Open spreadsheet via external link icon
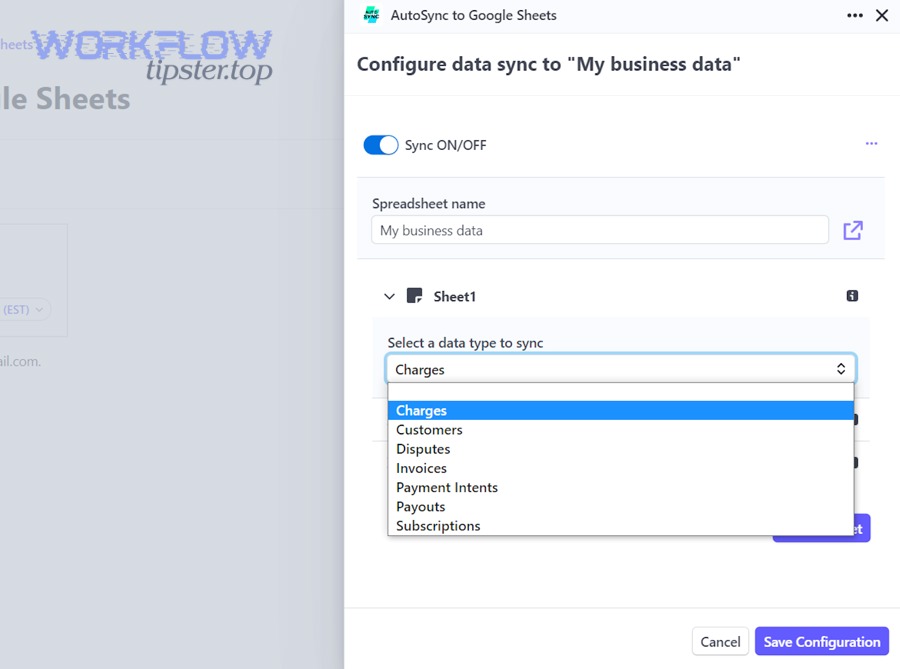Viewport: 900px width, 669px height. pos(852,230)
